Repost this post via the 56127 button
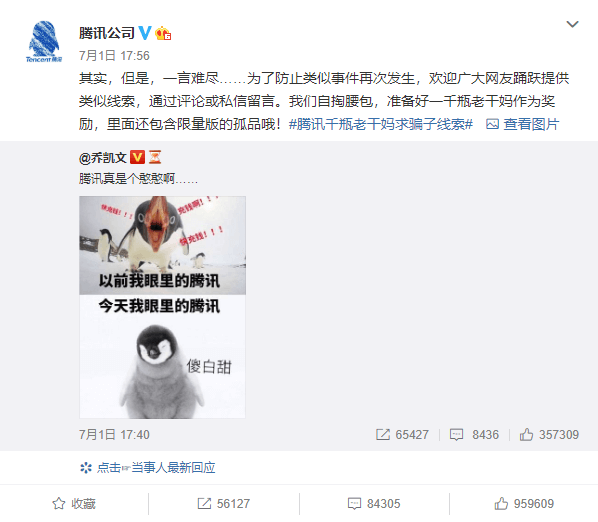598x522 pixels. click(x=223, y=504)
